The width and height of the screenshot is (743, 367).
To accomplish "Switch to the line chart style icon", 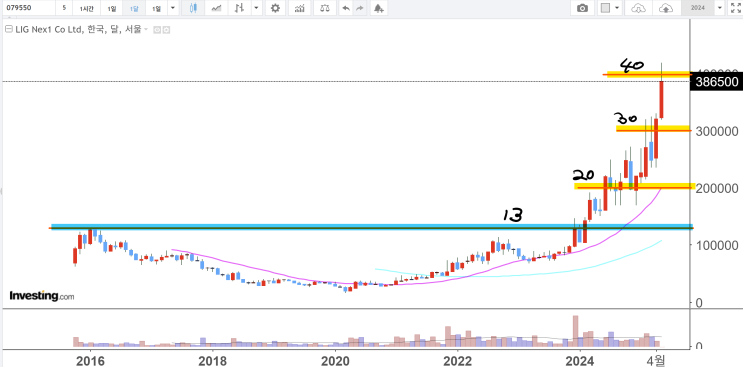I will (x=216, y=8).
